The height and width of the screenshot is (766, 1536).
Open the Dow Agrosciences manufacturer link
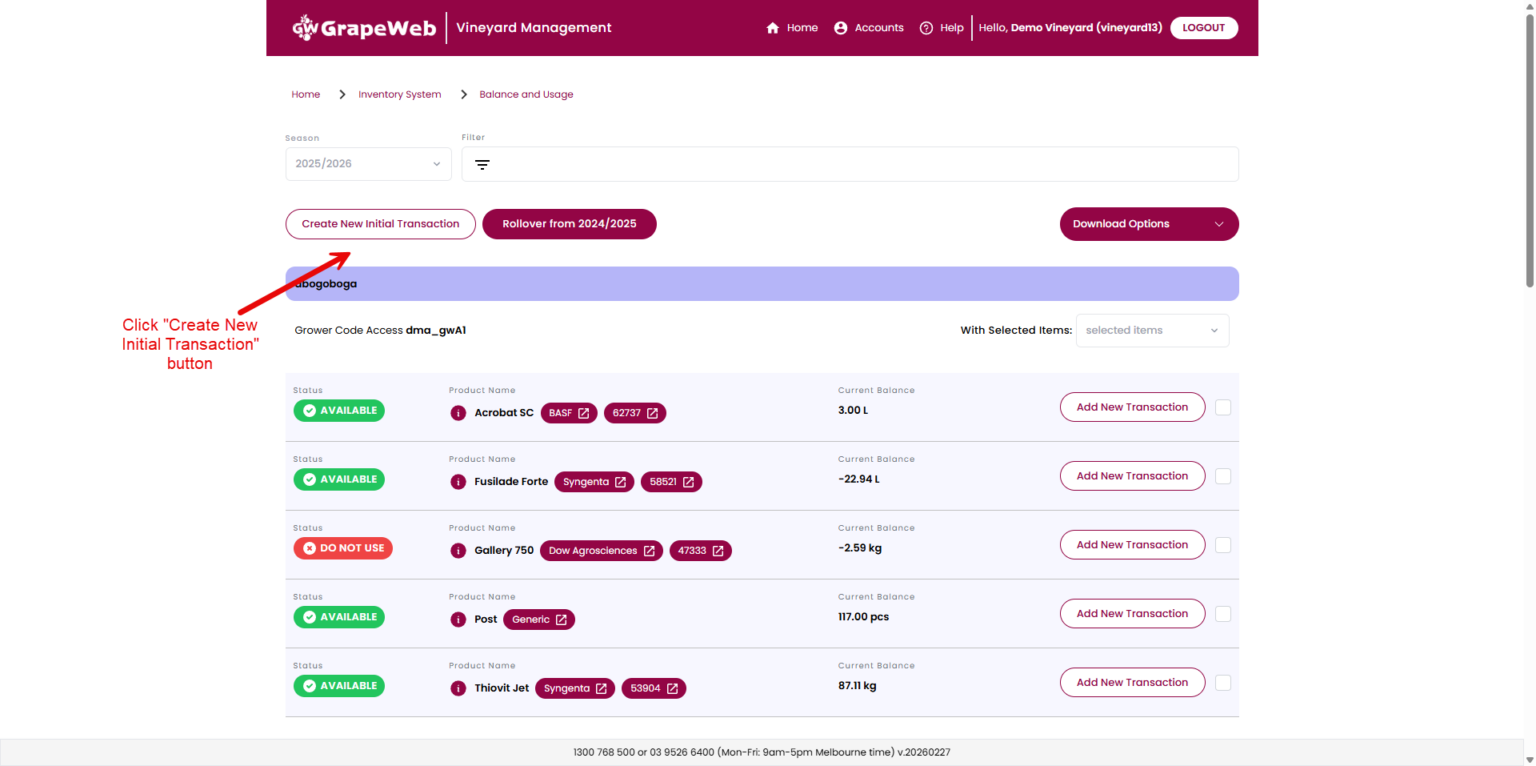tap(601, 551)
